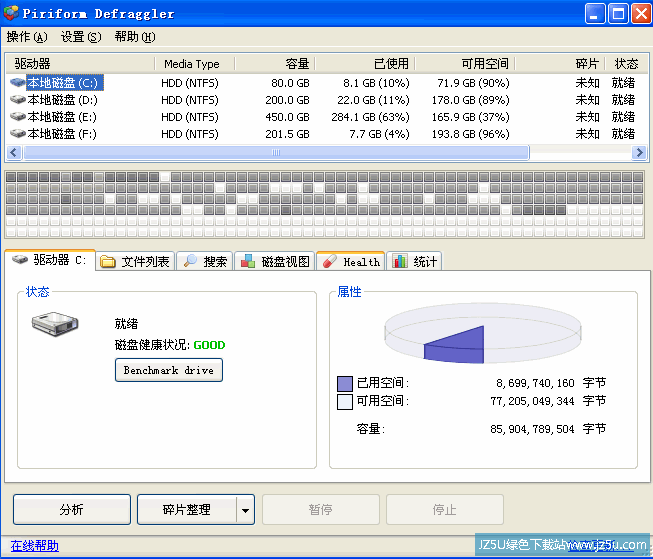Click the folder icon on 文件列表 tab

click(x=108, y=262)
